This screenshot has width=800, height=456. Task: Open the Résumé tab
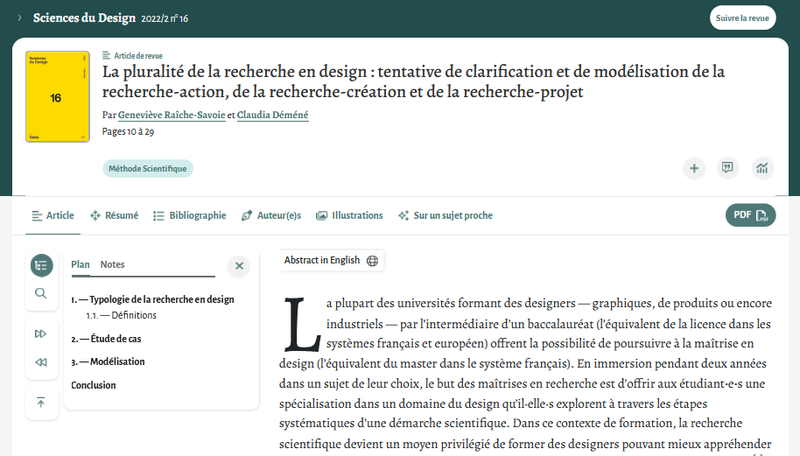pos(114,215)
